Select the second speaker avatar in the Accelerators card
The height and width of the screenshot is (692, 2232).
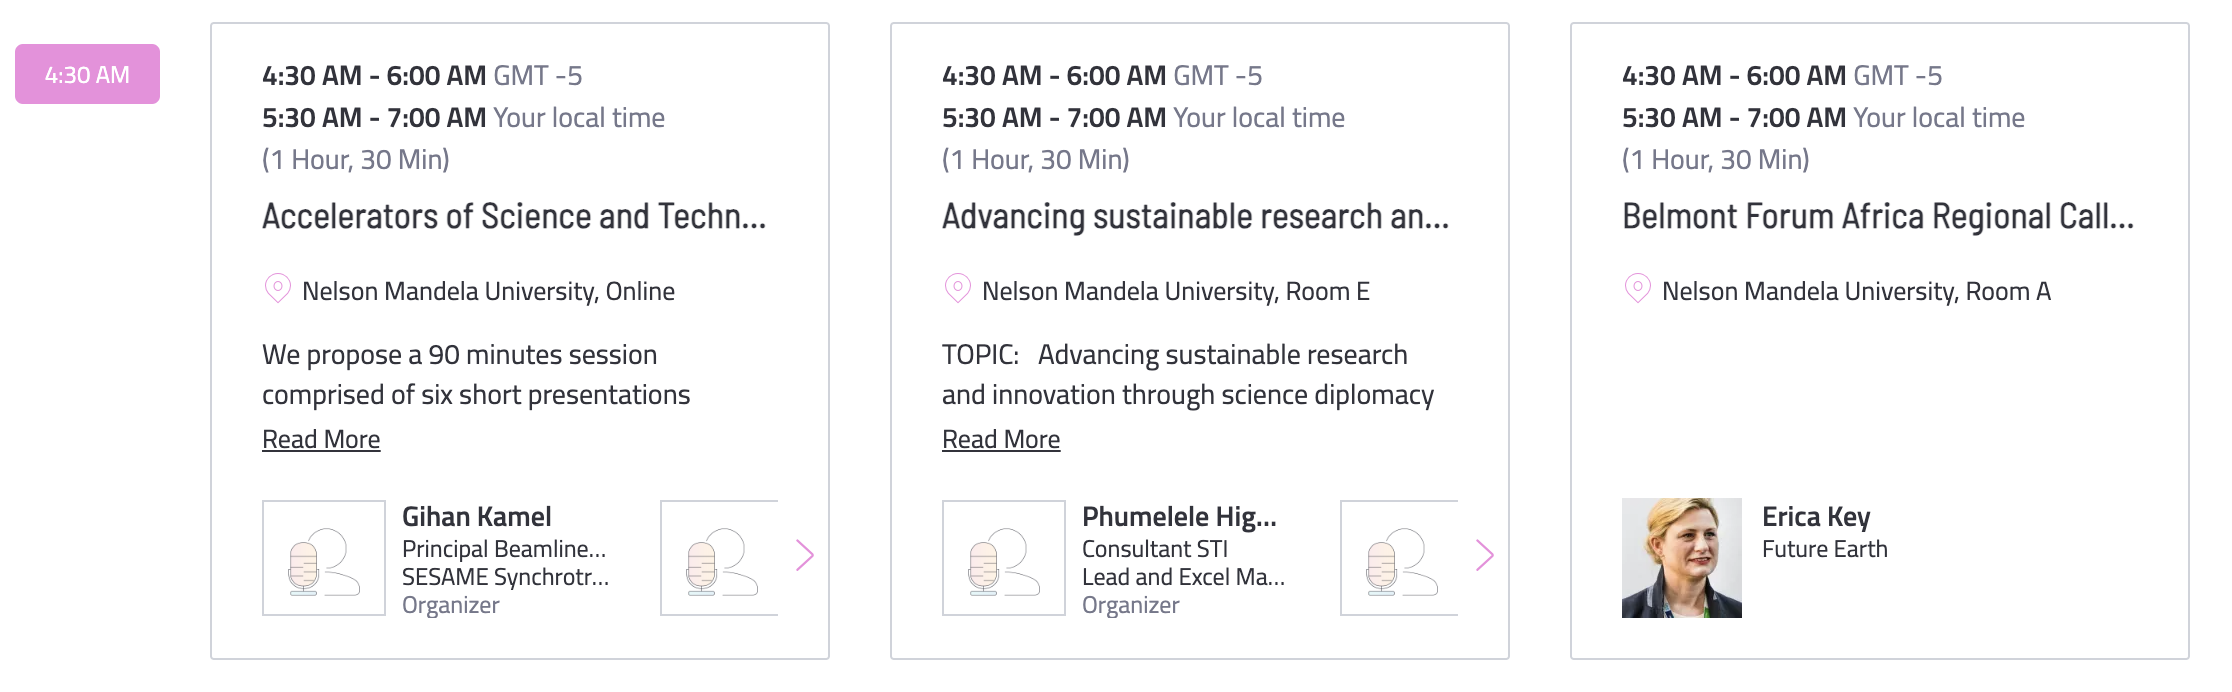point(719,558)
